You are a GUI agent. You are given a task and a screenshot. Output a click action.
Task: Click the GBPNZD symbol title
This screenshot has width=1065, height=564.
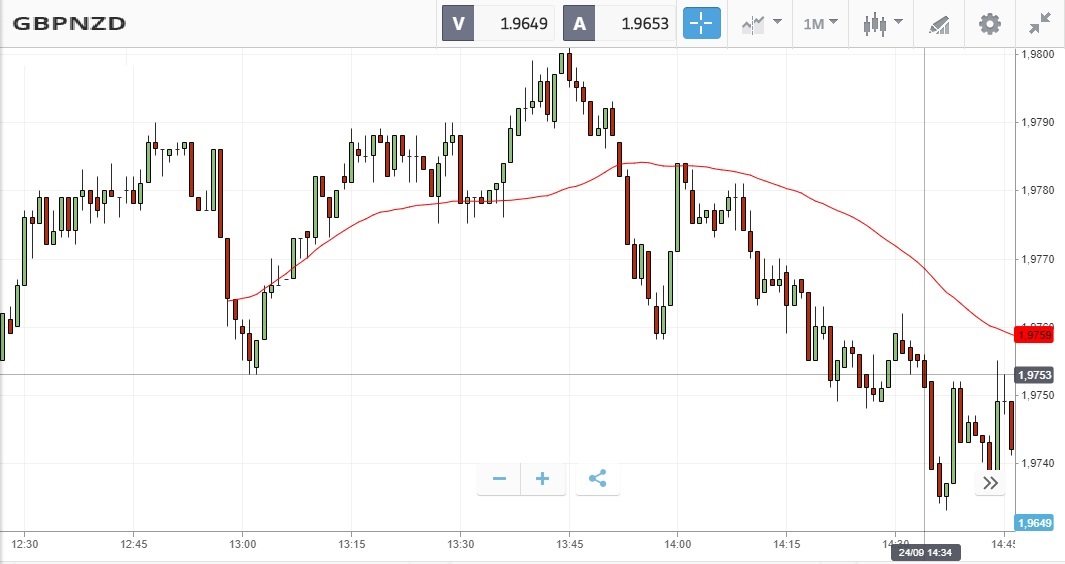click(x=69, y=23)
